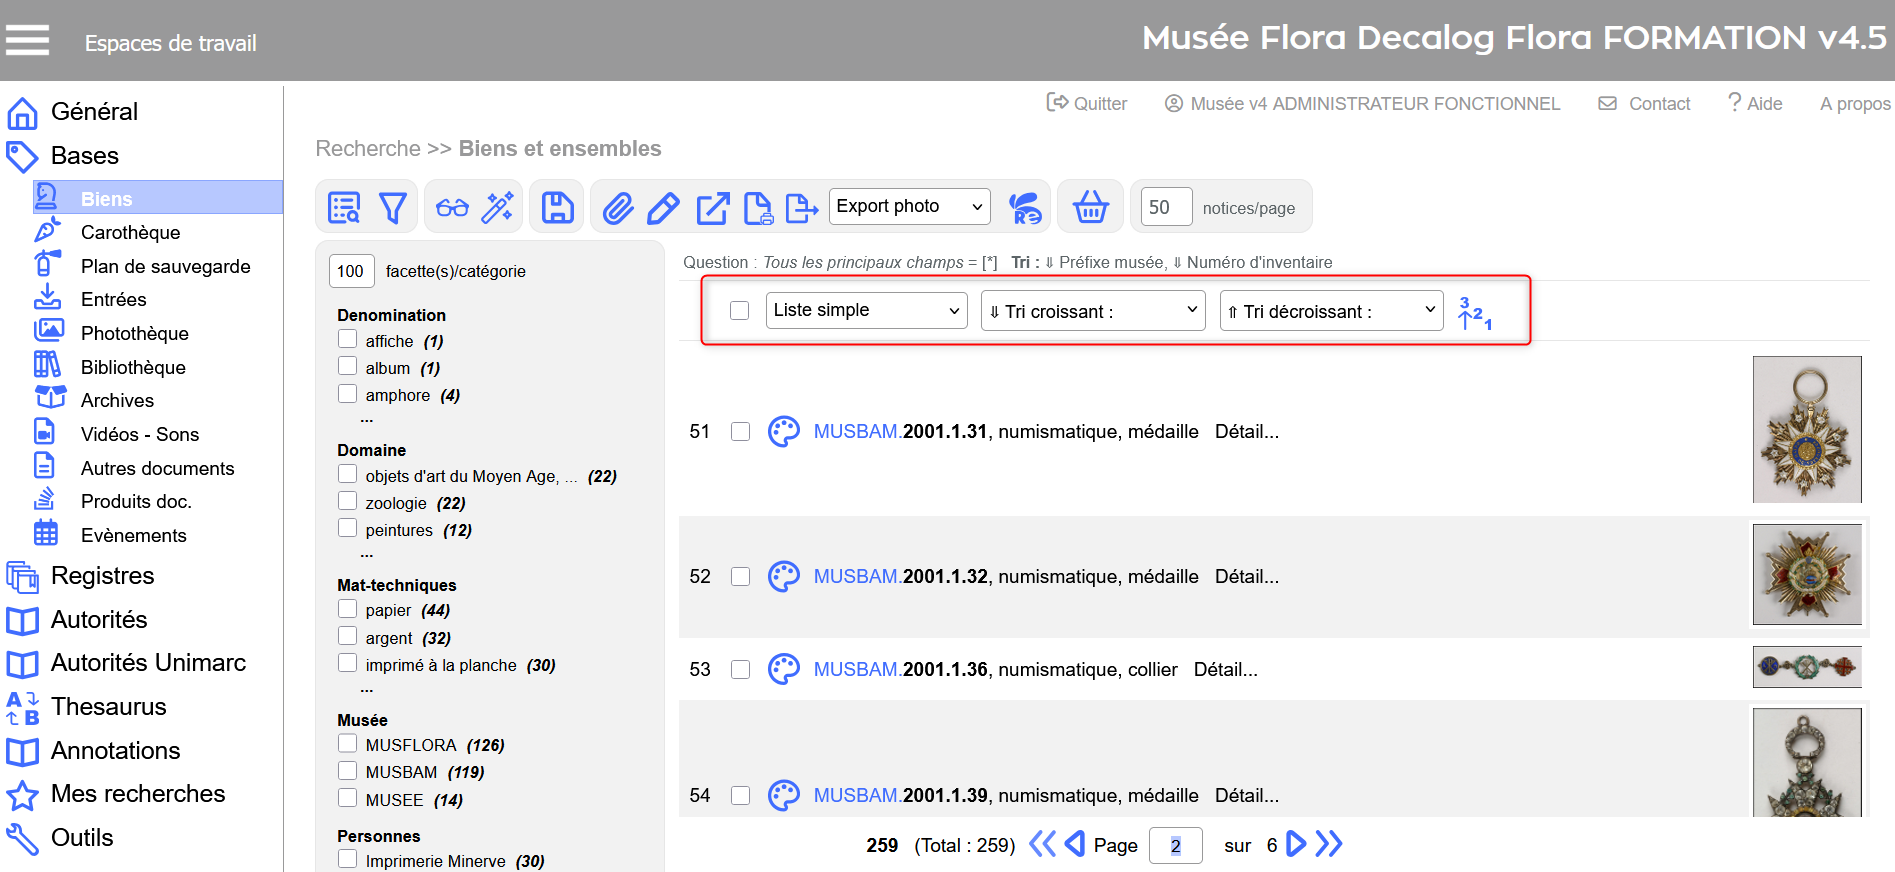Screen dimensions: 1895x872
Task: Enable the MUSFLORA museum facet checkbox
Action: pyautogui.click(x=348, y=744)
